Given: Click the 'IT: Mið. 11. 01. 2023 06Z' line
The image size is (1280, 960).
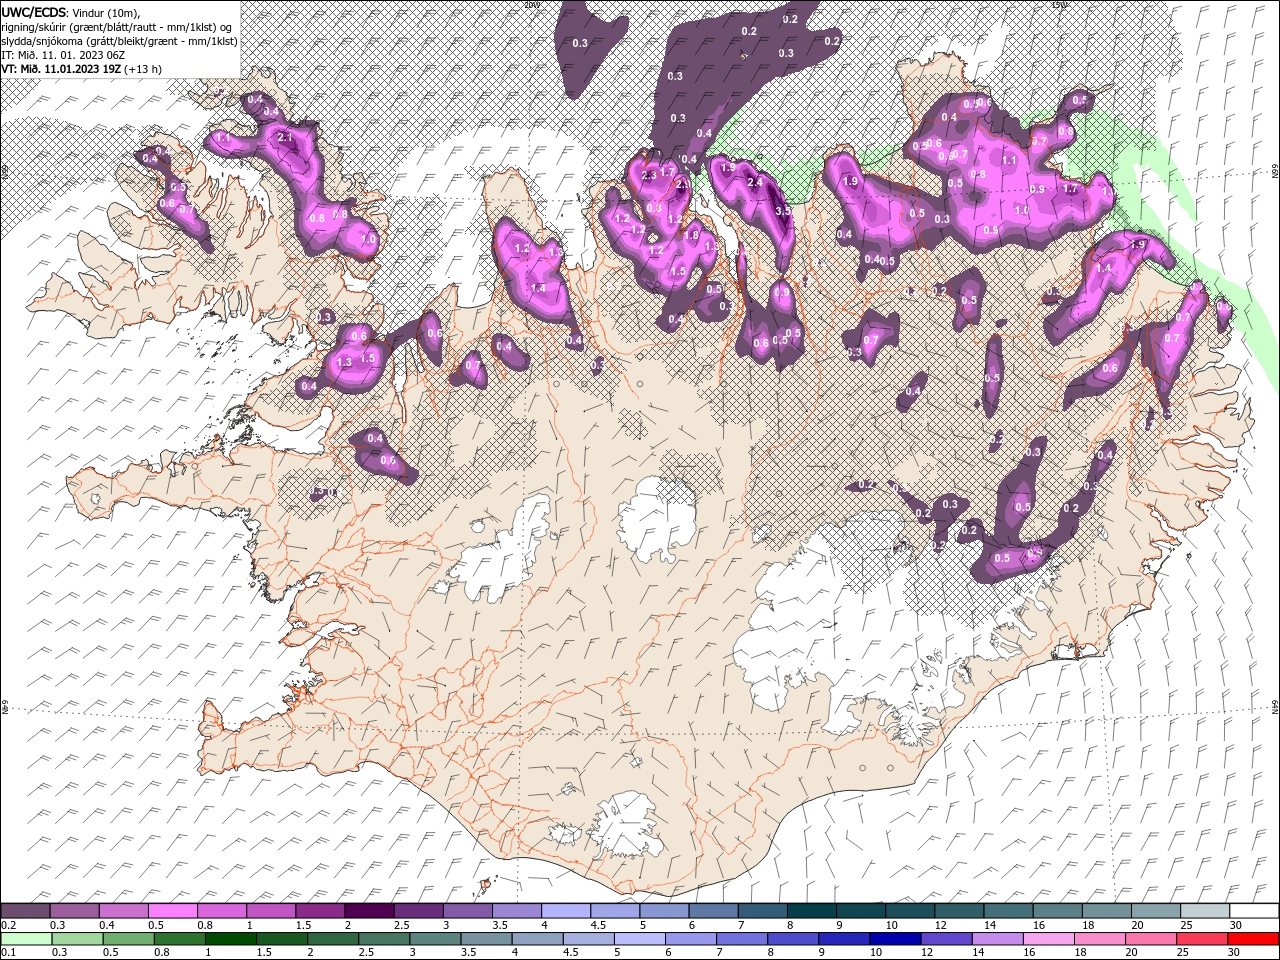Looking at the screenshot, I should (x=63, y=54).
